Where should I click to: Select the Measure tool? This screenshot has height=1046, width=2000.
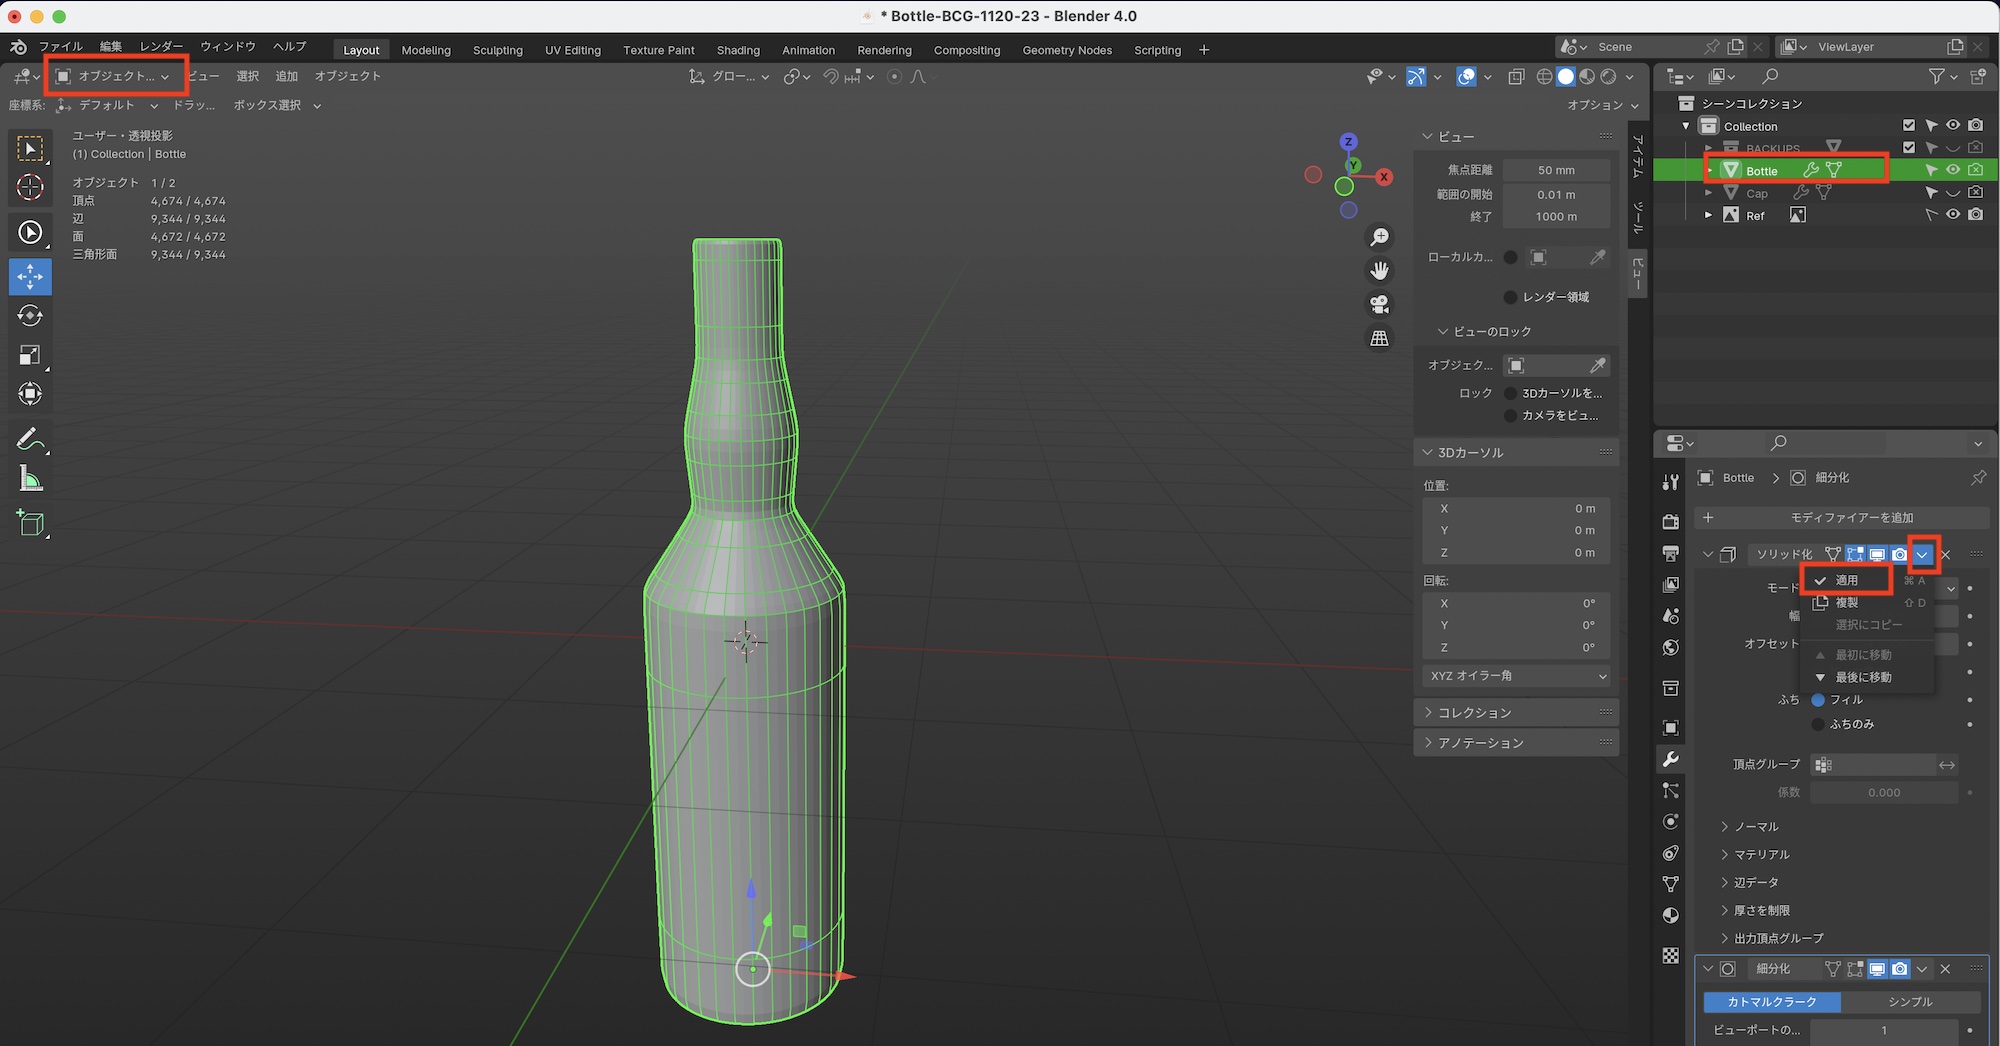pyautogui.click(x=30, y=480)
